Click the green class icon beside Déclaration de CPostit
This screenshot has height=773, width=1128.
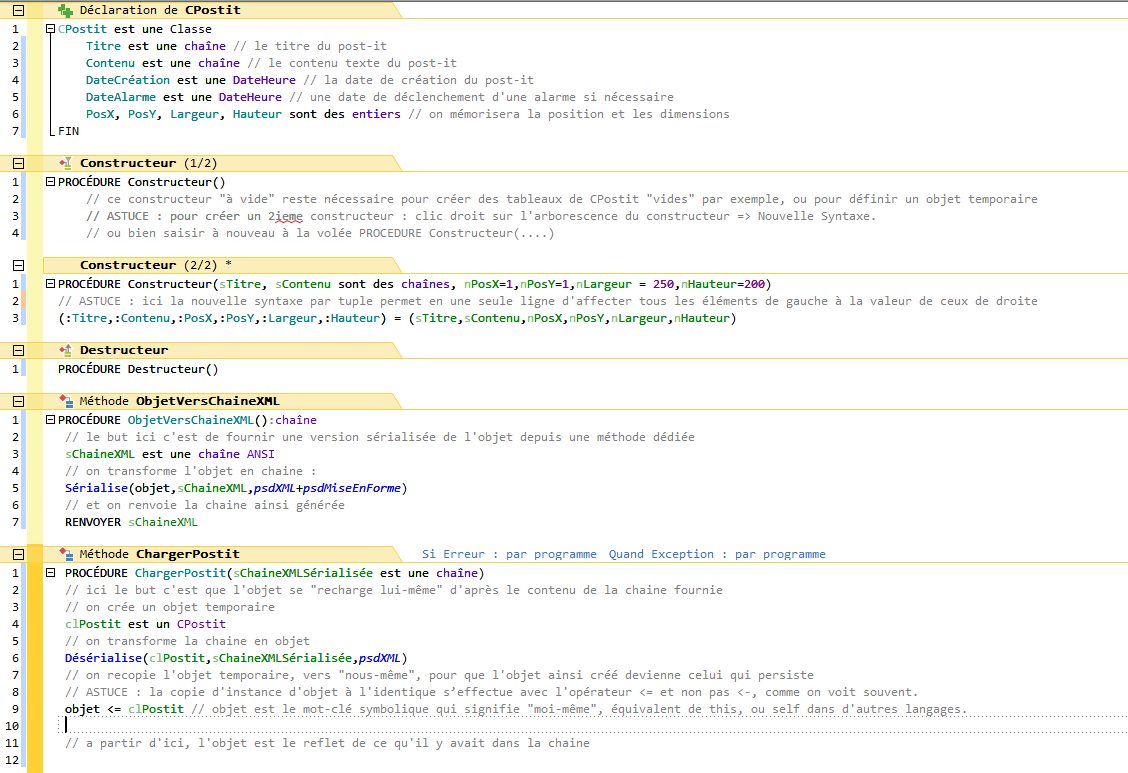pyautogui.click(x=67, y=10)
